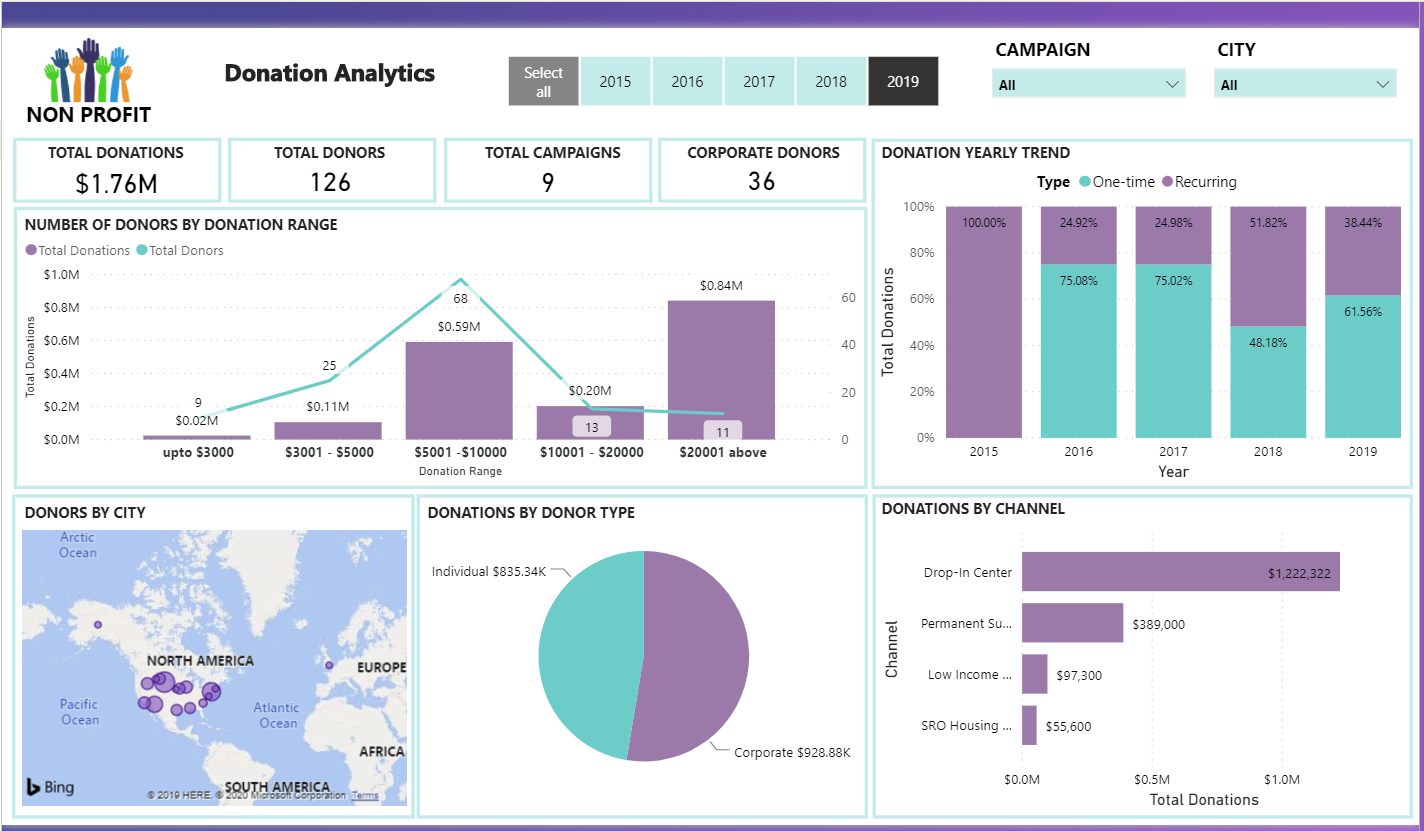Select the upto $3000 bar
The height and width of the screenshot is (831, 1424).
point(197,437)
